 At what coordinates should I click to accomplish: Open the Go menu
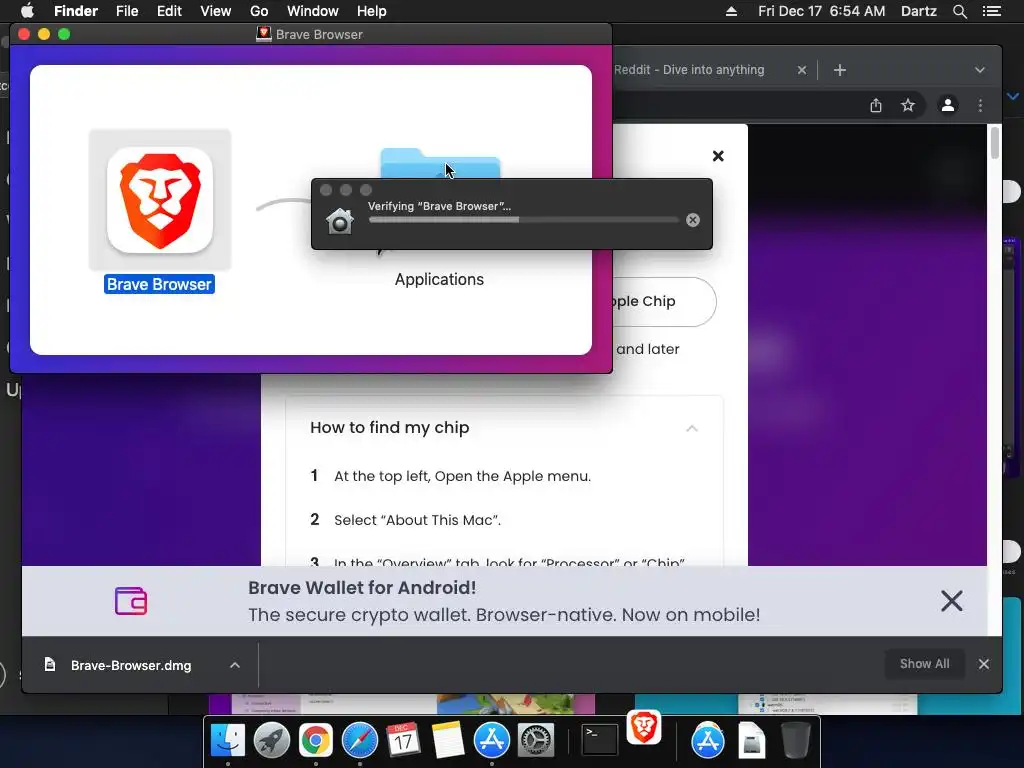259,11
